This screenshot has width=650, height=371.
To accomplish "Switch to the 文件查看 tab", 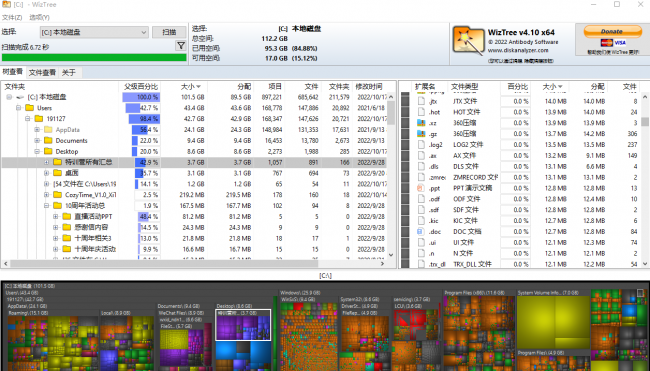I will pyautogui.click(x=42, y=73).
